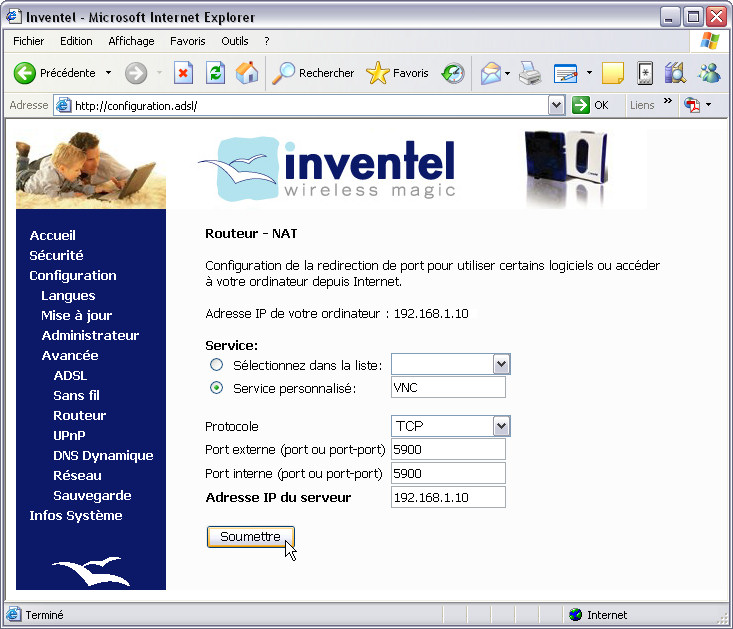Expand the Liens toolbar chevron
This screenshot has height=629, width=733.
[x=668, y=101]
